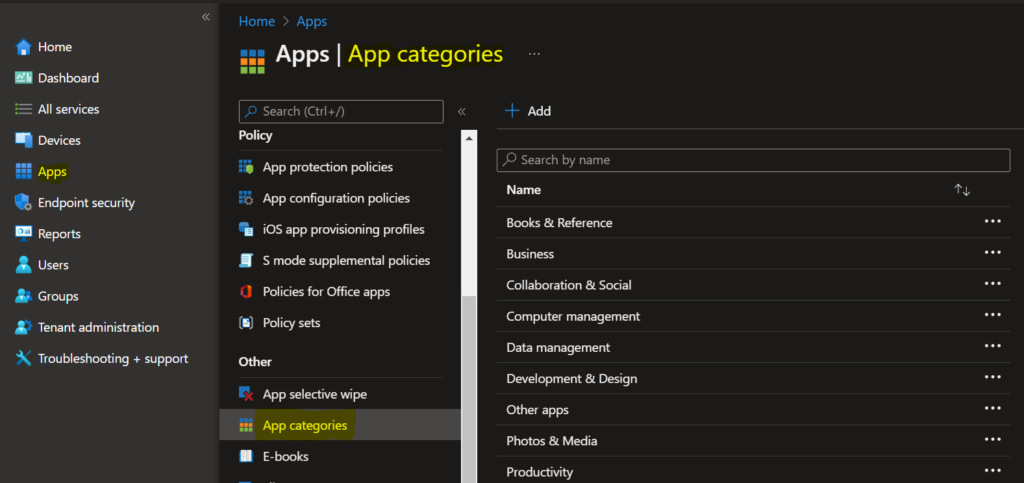Click the Groups people icon
This screenshot has width=1024, height=483.
click(x=24, y=296)
